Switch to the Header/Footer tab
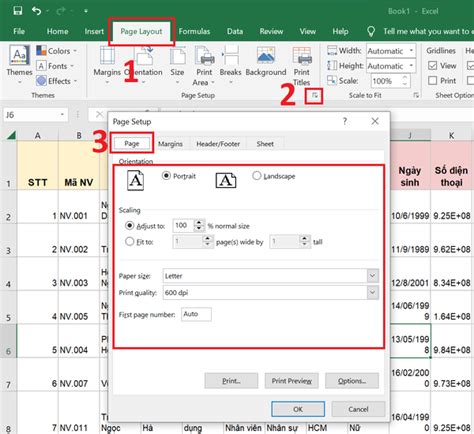Viewport: 474px width, 434px height. point(218,144)
